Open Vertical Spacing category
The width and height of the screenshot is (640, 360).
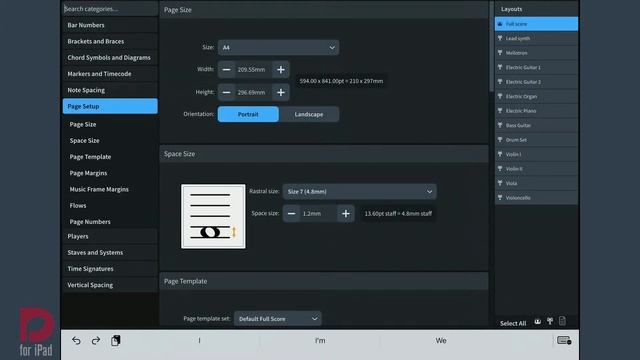[110, 285]
